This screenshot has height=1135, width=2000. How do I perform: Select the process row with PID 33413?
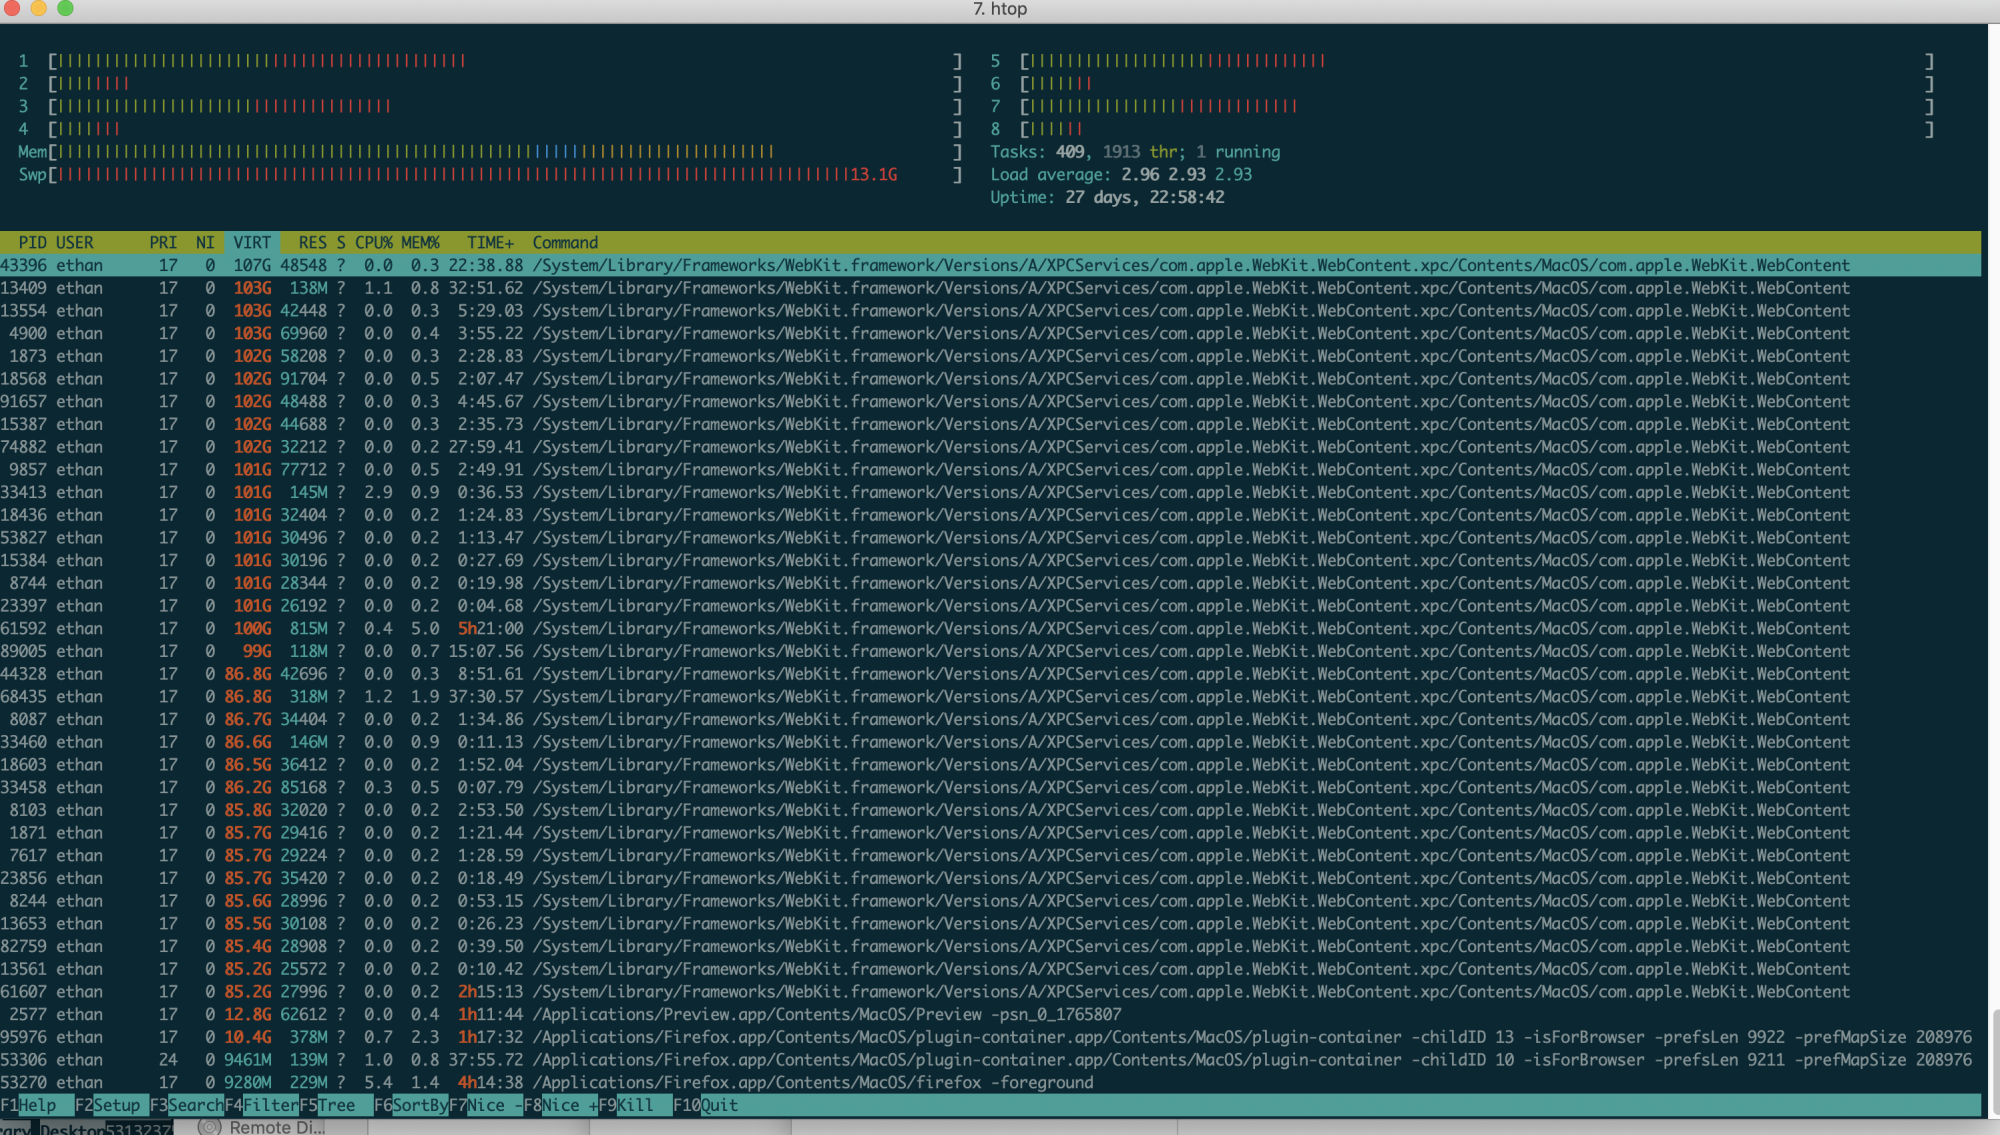pos(990,492)
